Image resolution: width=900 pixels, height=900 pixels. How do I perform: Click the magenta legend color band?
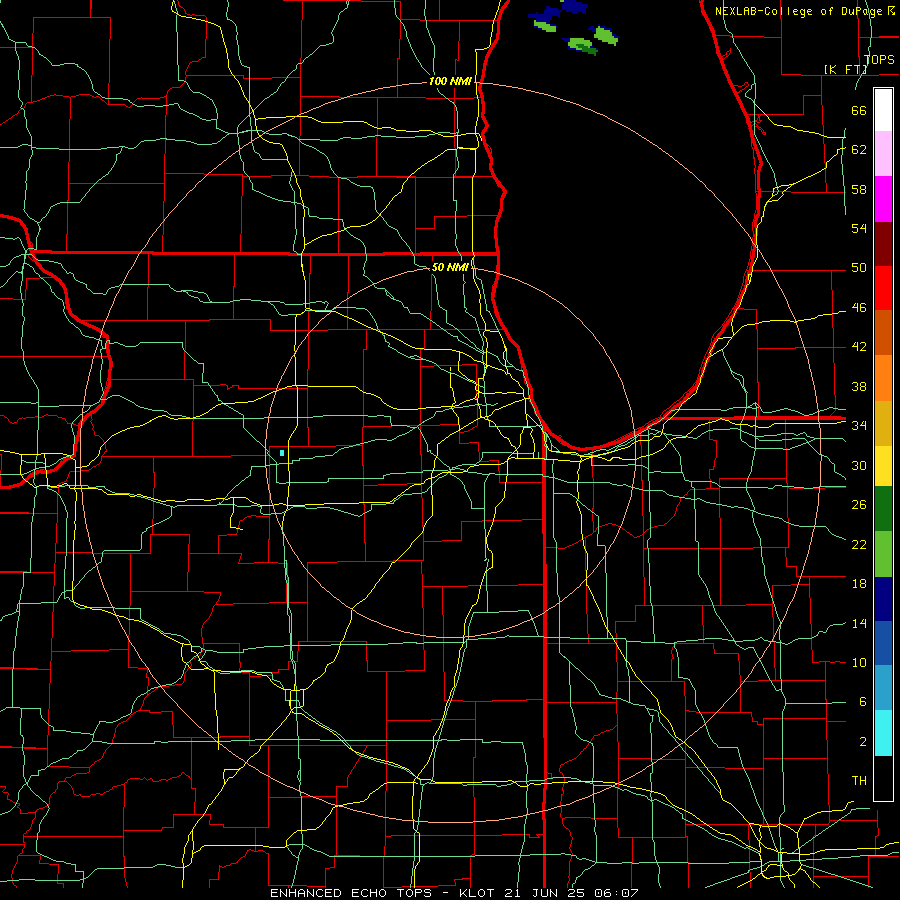(x=883, y=199)
